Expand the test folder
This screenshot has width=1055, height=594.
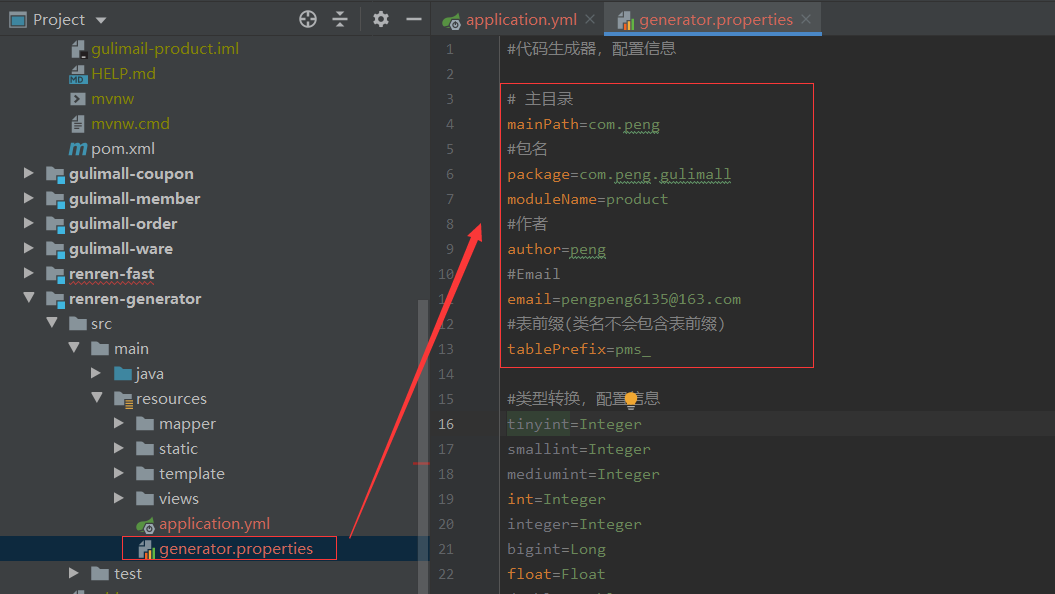74,573
